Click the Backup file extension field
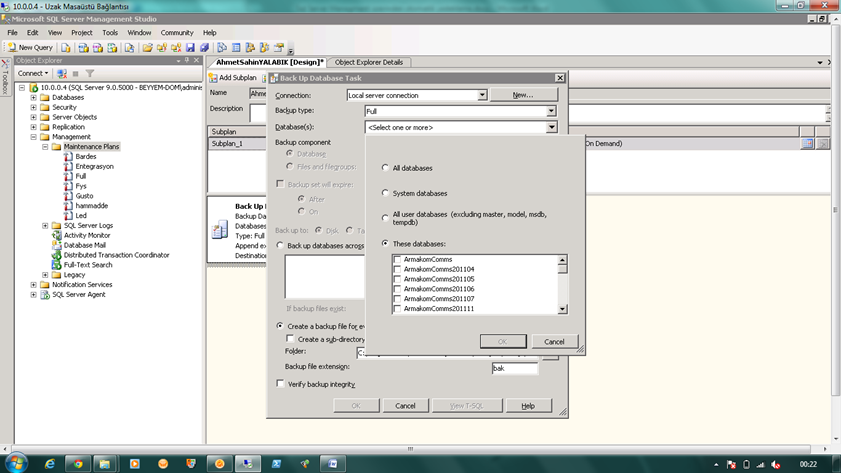Image resolution: width=841 pixels, height=473 pixels. 514,368
